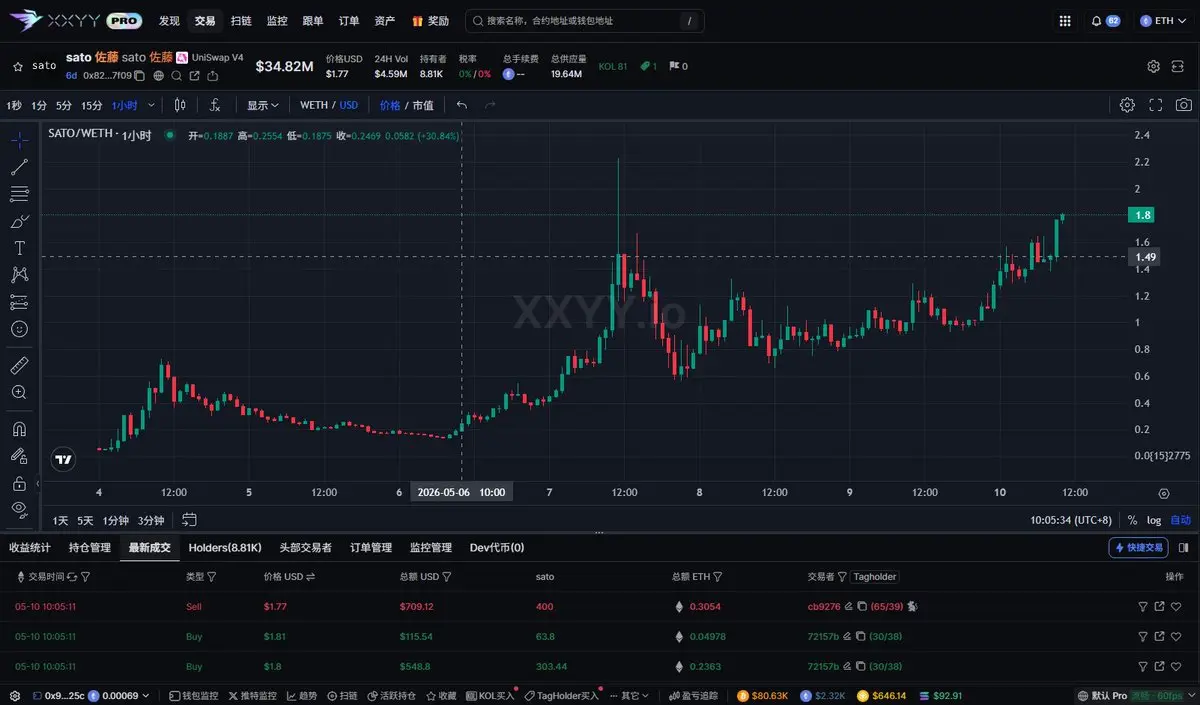Open the 监控 monitor menu
This screenshot has height=705, width=1200.
pos(277,21)
